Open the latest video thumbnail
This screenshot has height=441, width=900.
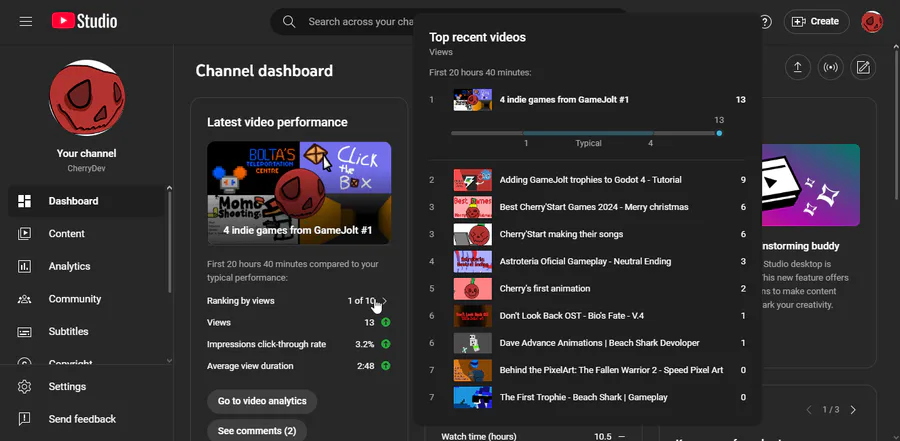point(299,193)
